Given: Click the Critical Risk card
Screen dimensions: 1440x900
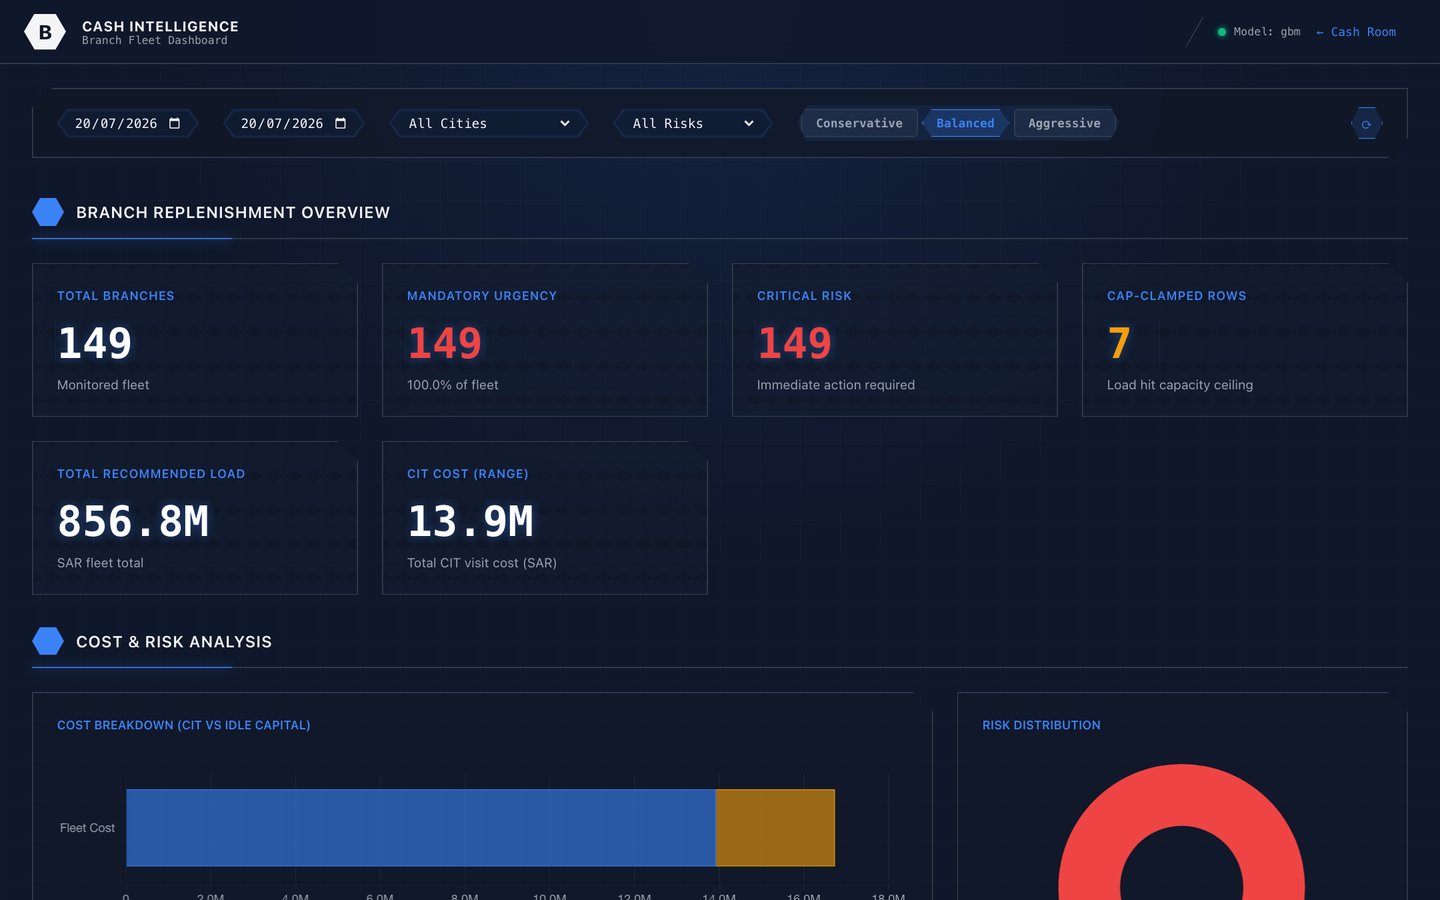Looking at the screenshot, I should 895,340.
